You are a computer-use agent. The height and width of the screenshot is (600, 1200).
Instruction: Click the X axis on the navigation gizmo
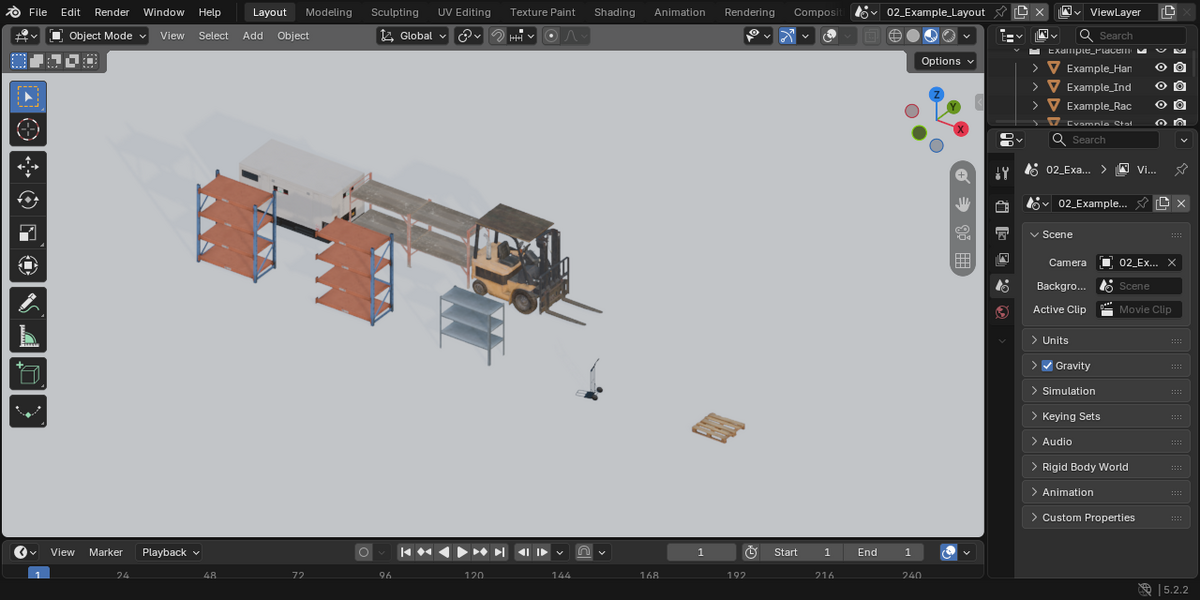click(x=961, y=129)
